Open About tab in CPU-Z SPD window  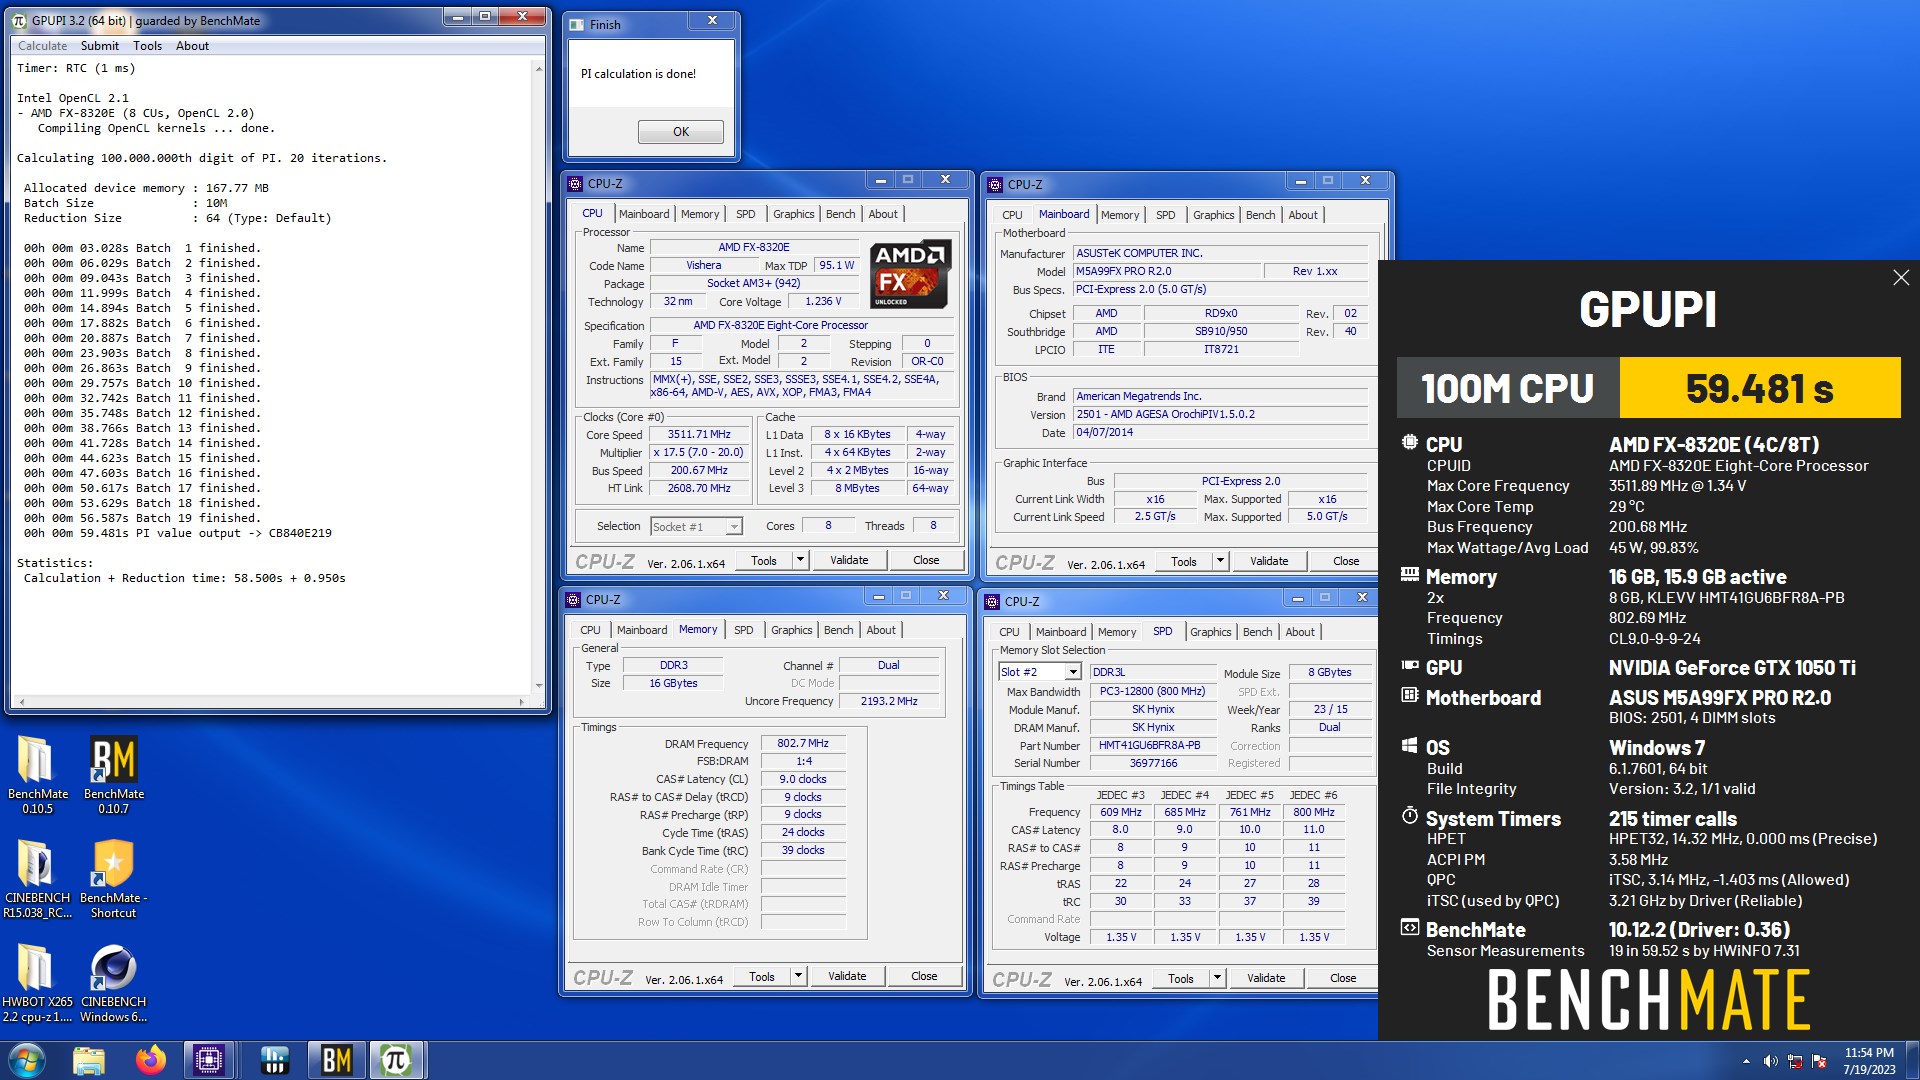point(1300,632)
